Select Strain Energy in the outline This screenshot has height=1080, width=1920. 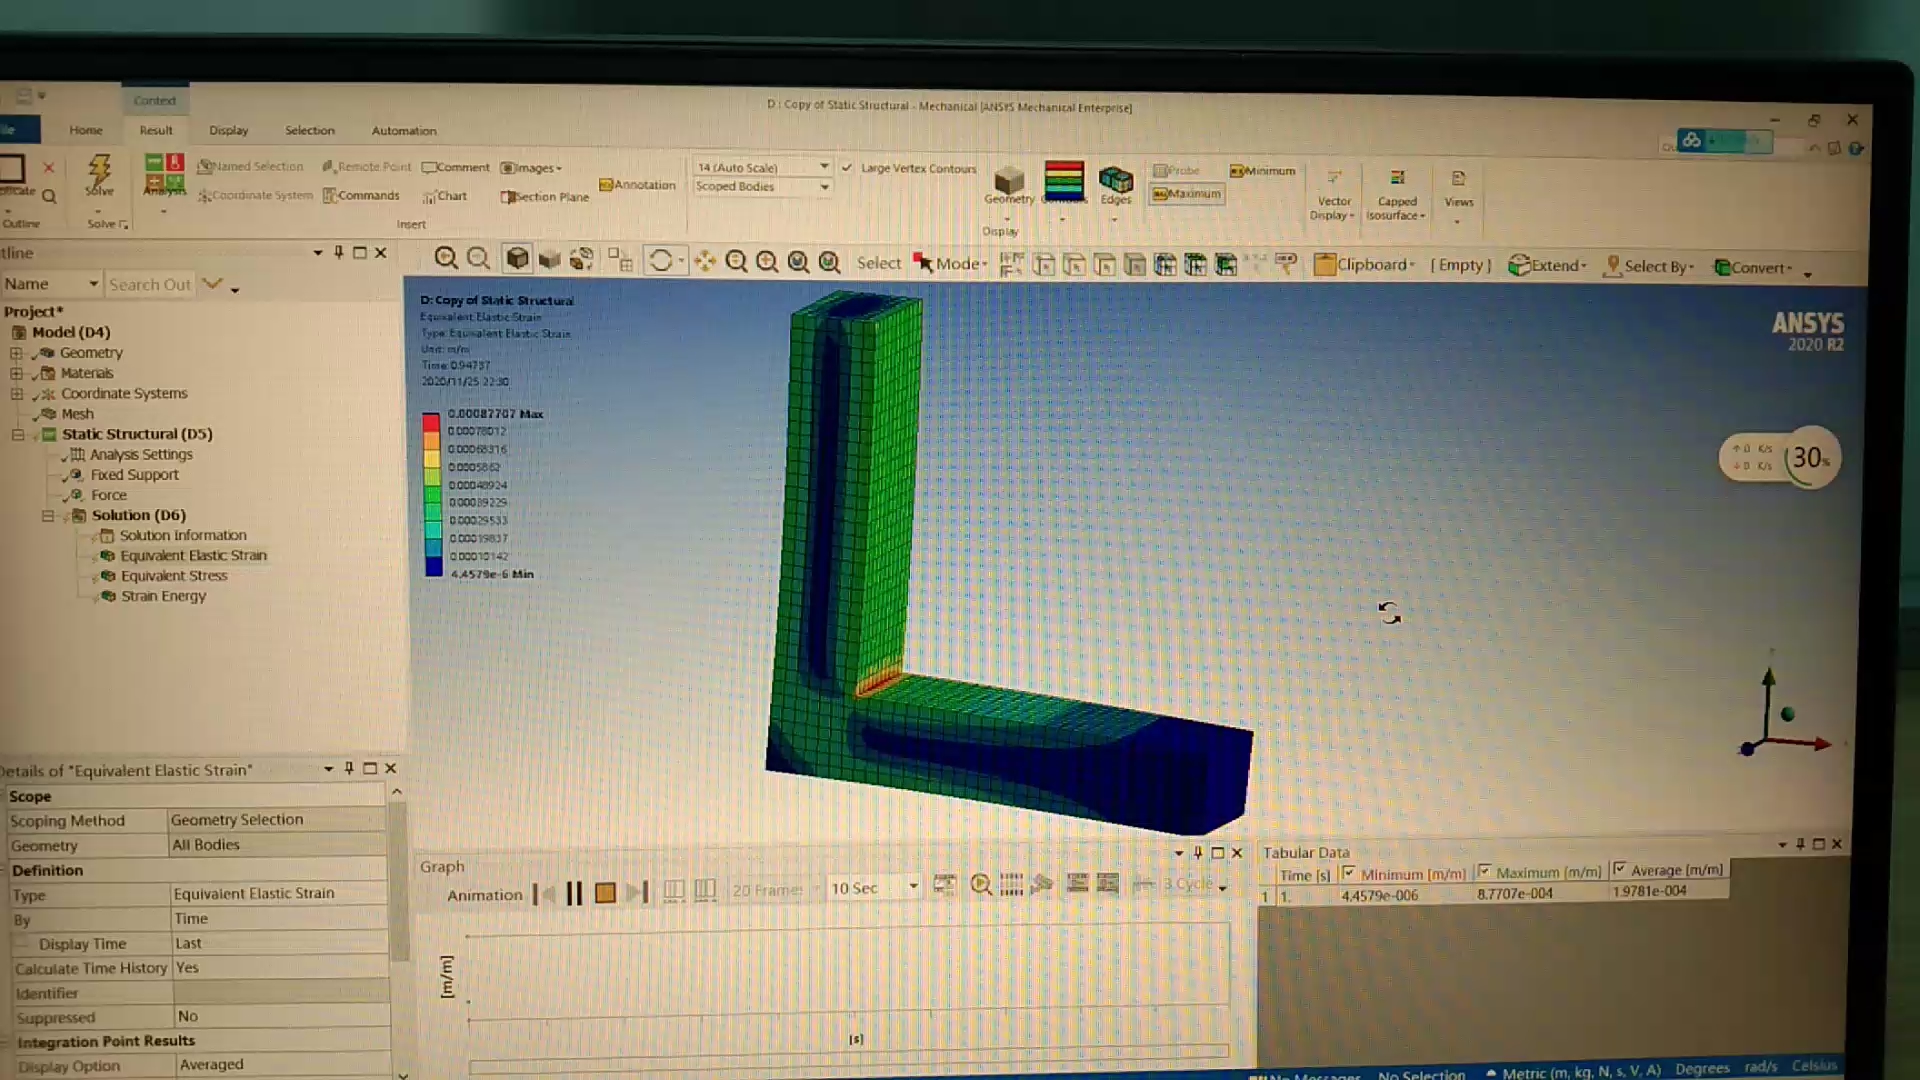click(x=162, y=596)
